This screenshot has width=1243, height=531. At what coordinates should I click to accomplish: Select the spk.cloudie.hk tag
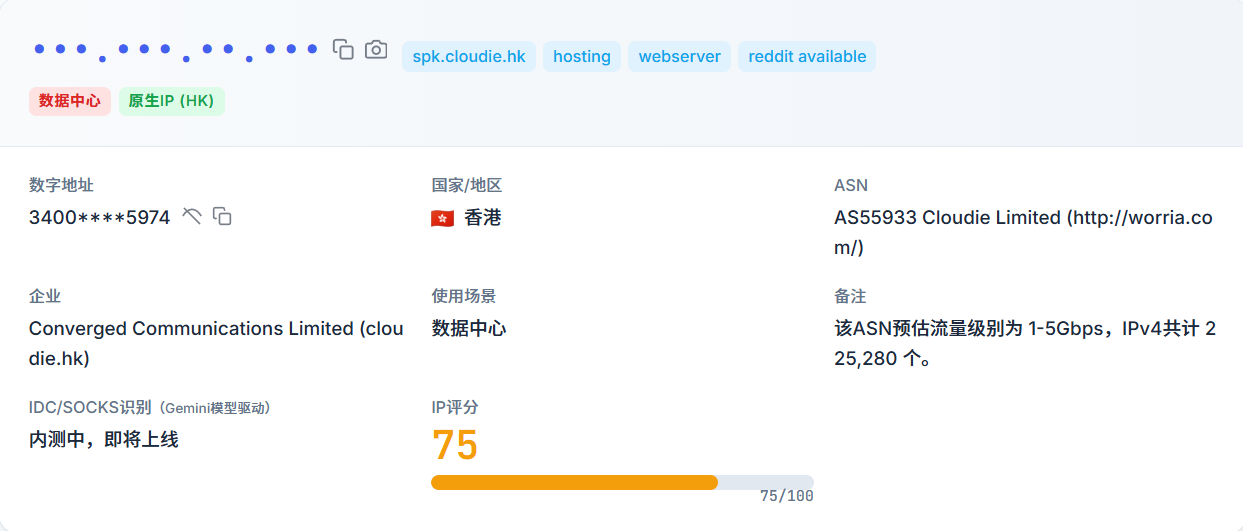(x=469, y=56)
